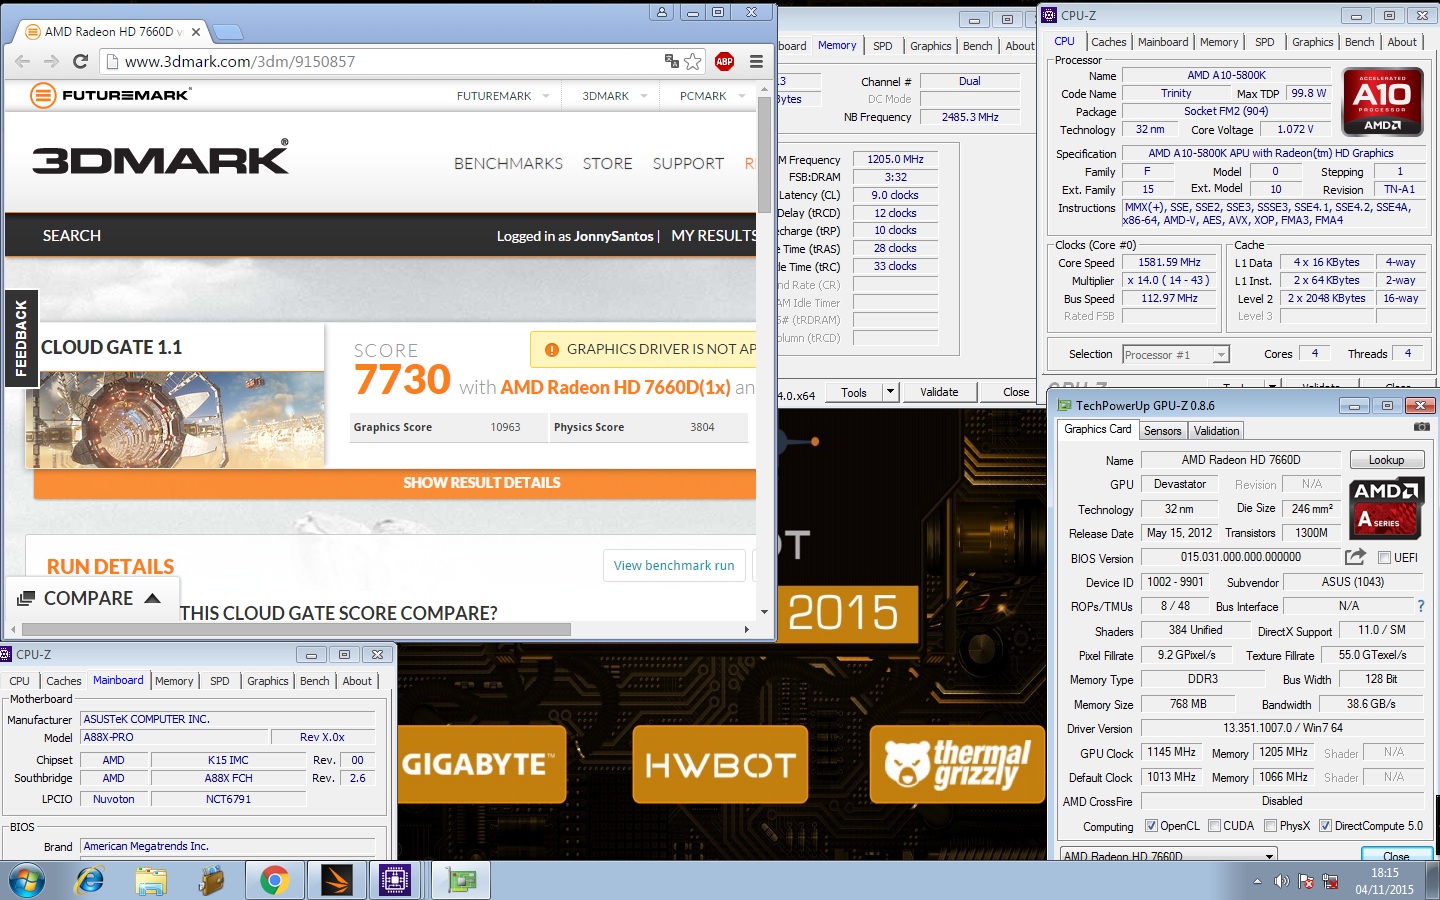Click the AMD A10 processor logo in CPU-Z
Viewport: 1440px width, 900px height.
[1382, 101]
